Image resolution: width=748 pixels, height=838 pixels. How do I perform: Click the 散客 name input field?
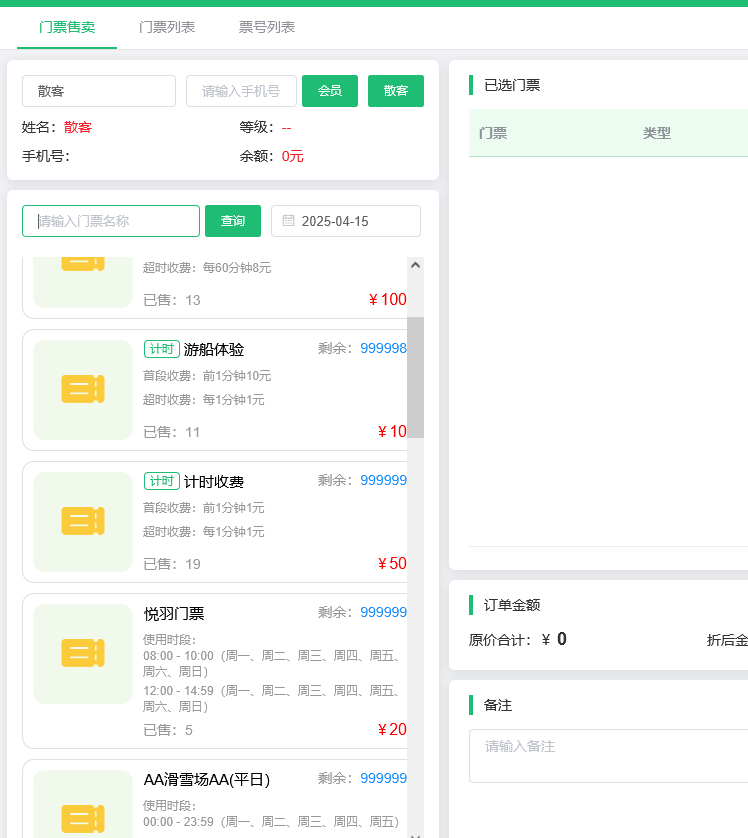(x=99, y=91)
